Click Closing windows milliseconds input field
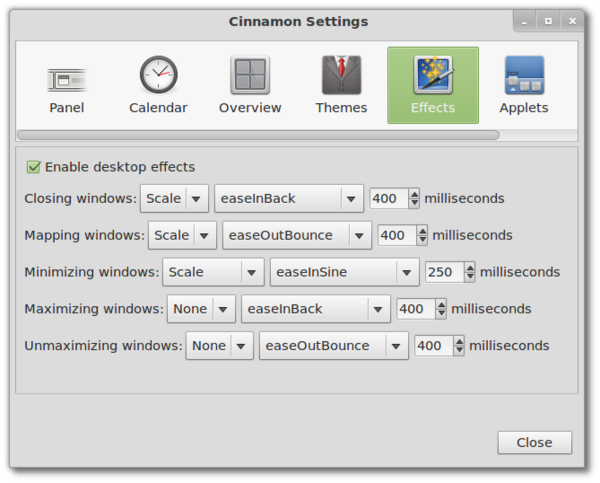Viewport: 600px width, 483px height. 388,198
